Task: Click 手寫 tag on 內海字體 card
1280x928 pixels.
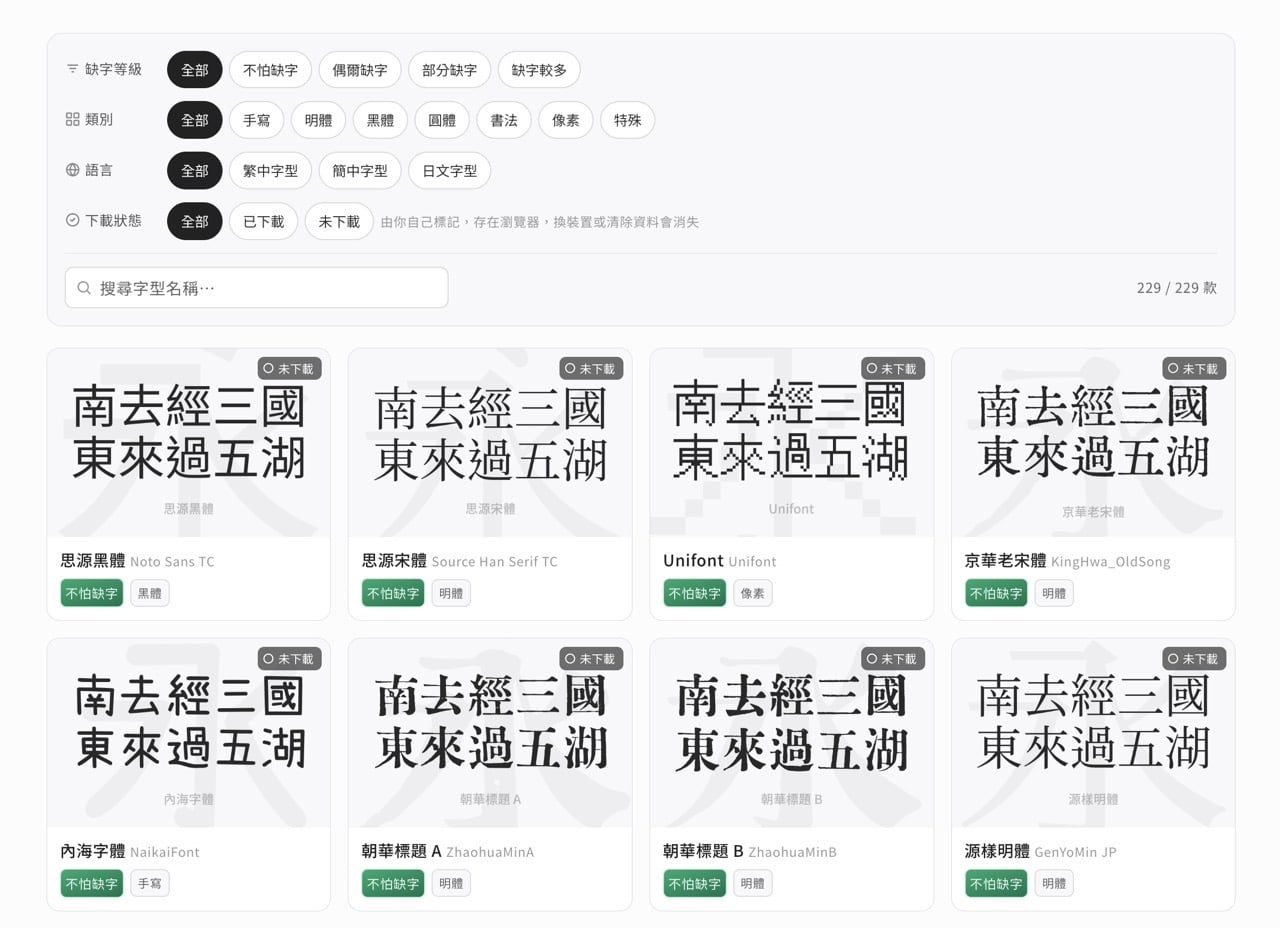Action: [150, 884]
